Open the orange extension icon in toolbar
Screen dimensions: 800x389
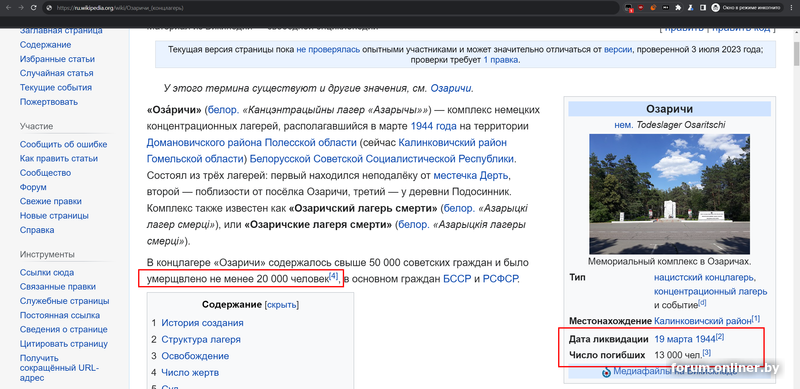[x=653, y=8]
